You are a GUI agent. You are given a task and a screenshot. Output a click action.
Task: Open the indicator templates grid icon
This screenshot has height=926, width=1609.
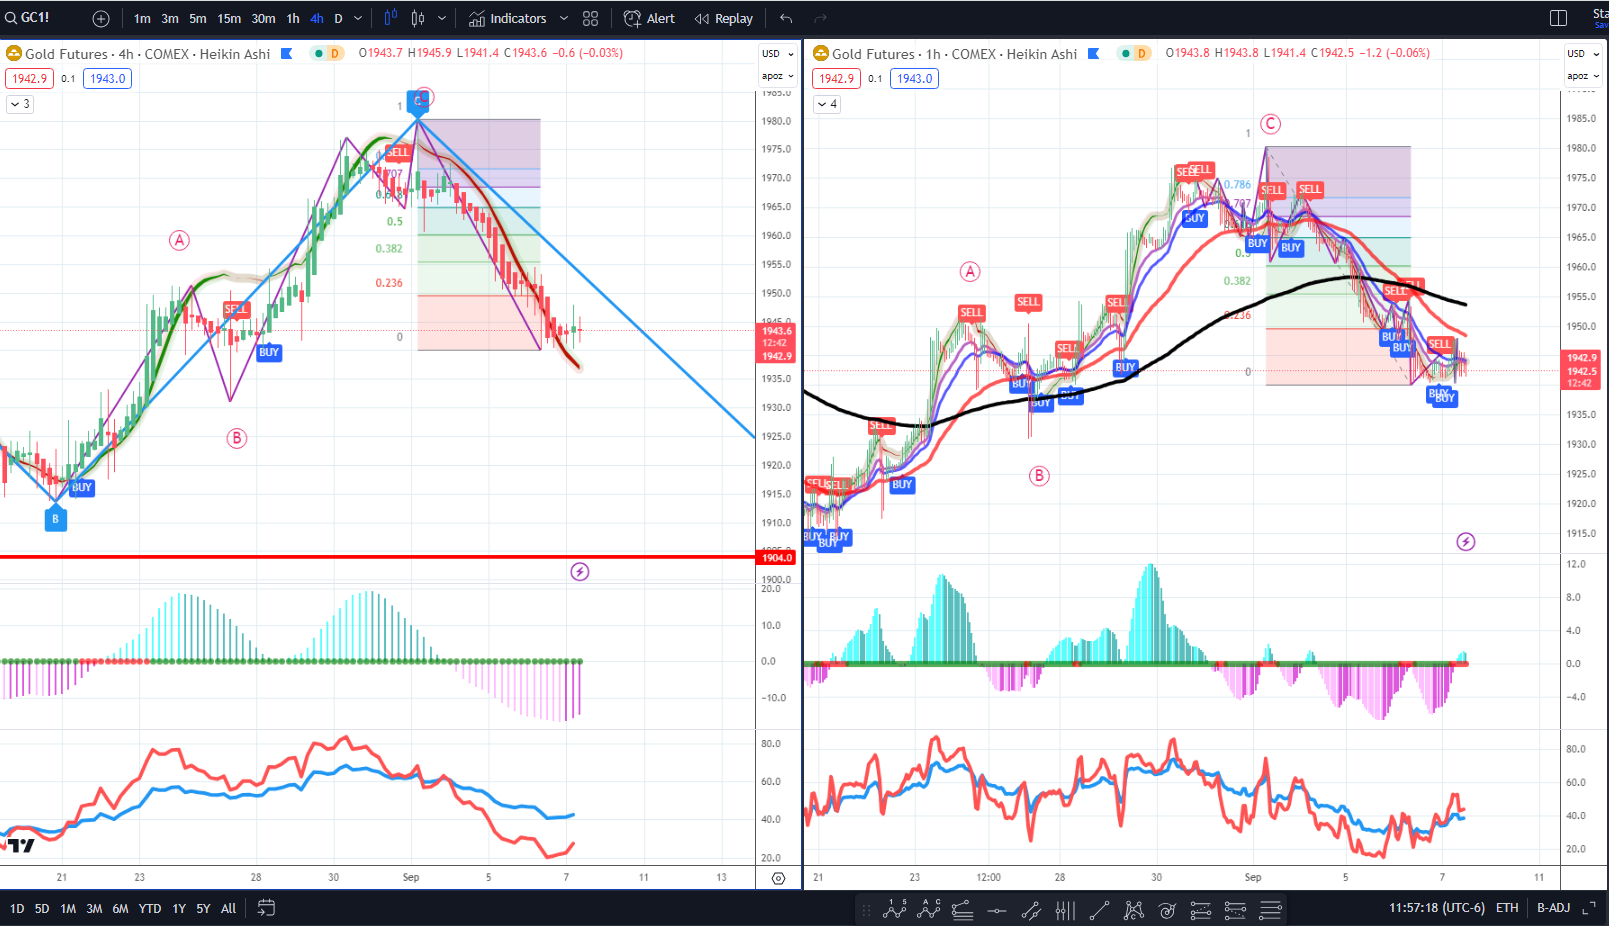(591, 18)
